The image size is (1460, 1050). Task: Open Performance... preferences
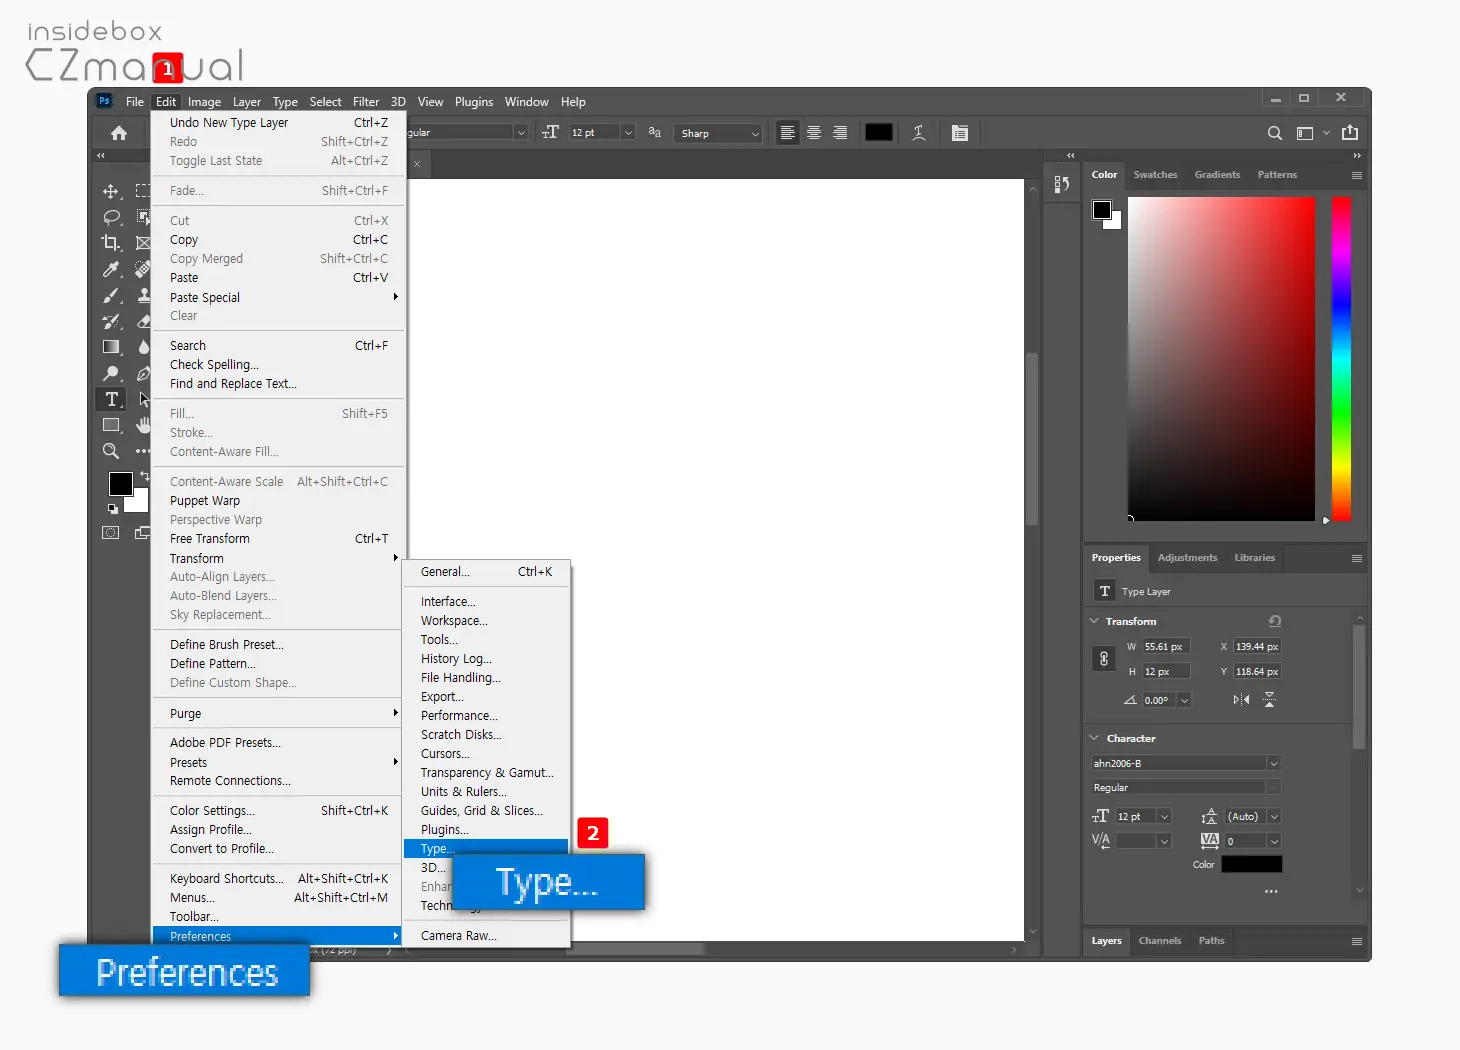point(486,716)
